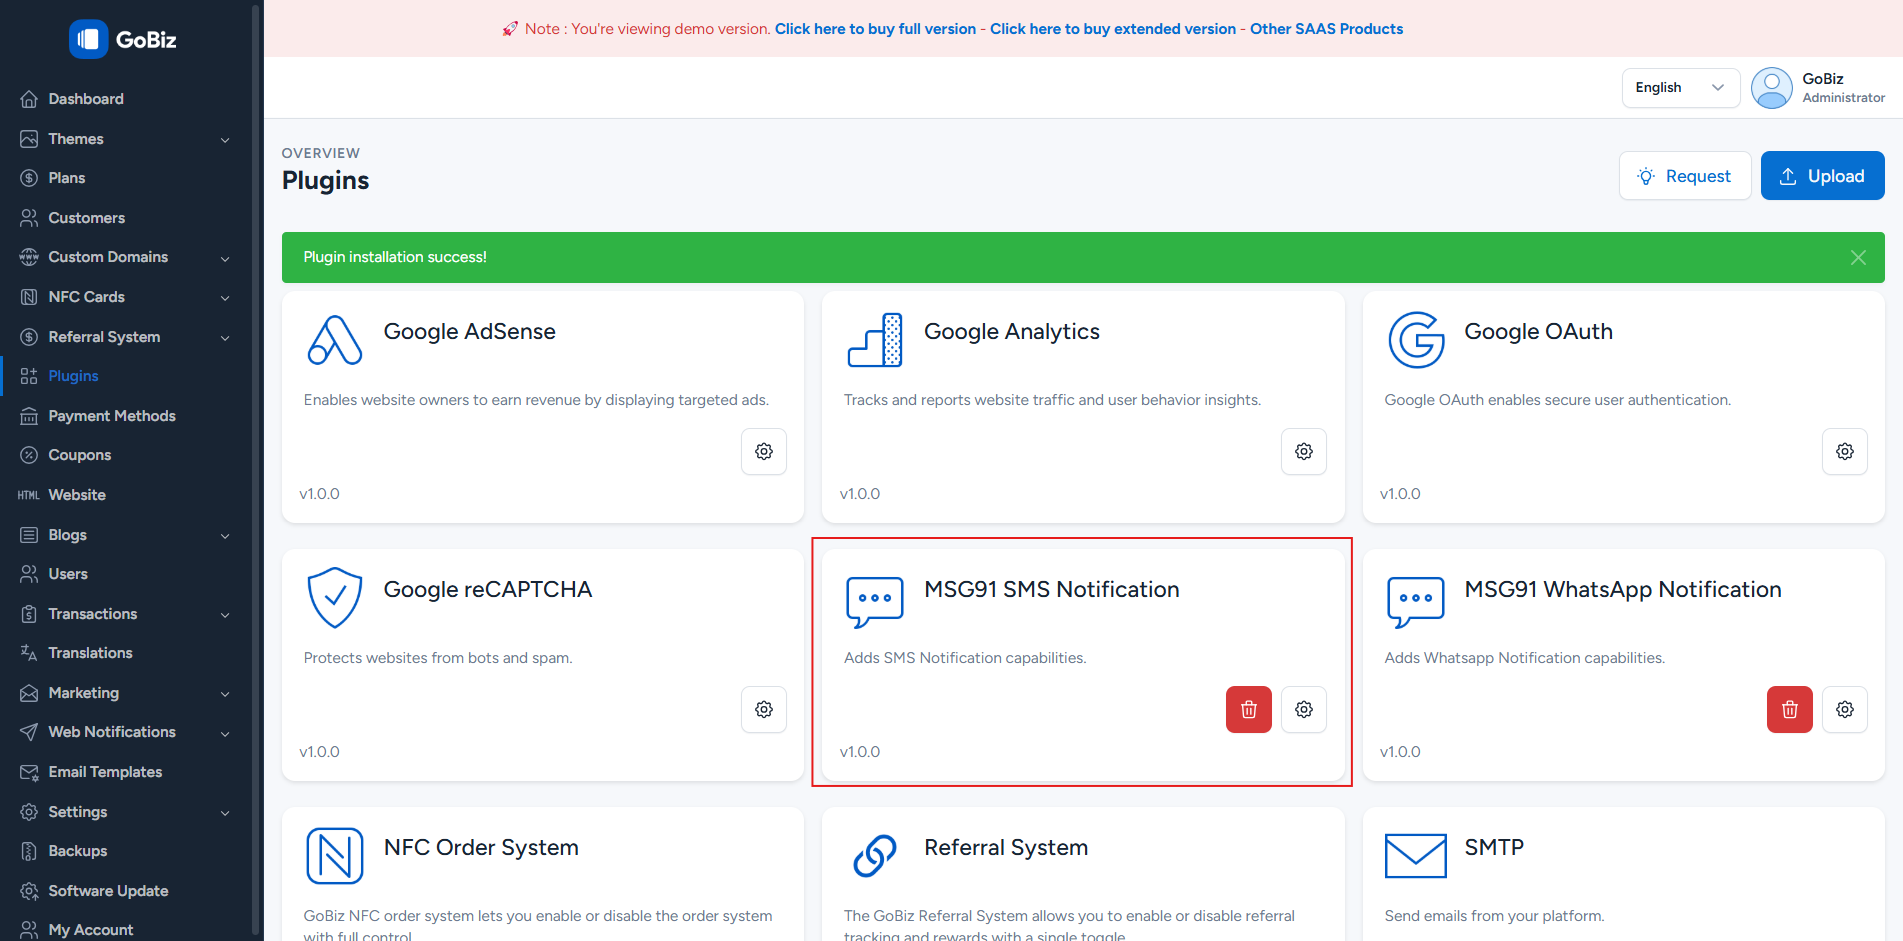Click the Upload plugin button
Image resolution: width=1903 pixels, height=941 pixels.
[x=1821, y=176]
